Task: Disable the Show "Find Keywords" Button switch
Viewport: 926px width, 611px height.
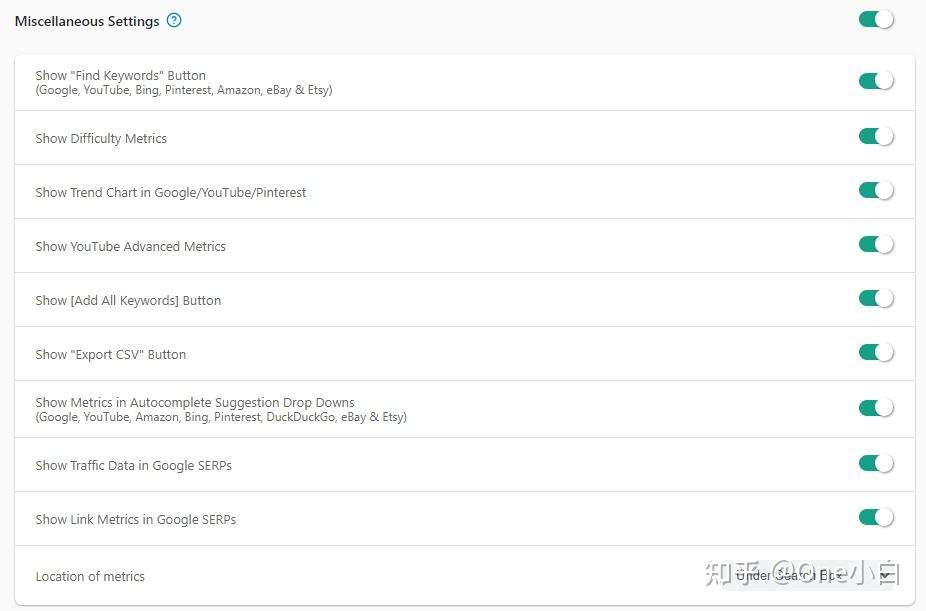Action: (x=875, y=81)
